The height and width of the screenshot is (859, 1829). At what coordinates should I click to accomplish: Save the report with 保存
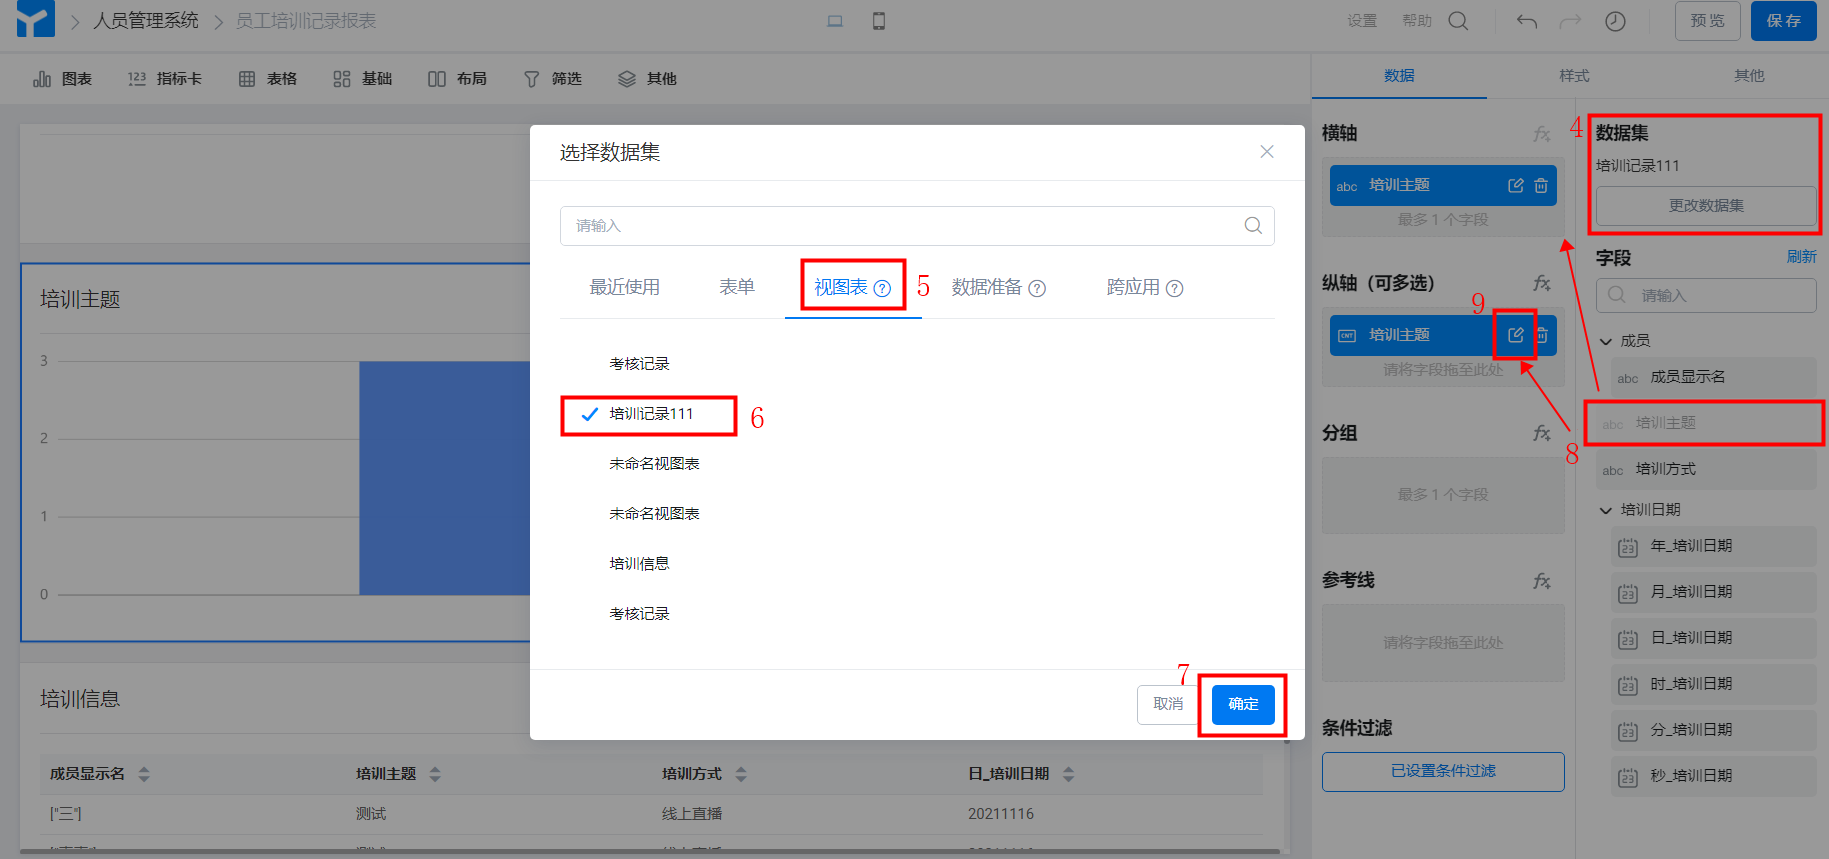click(1784, 21)
